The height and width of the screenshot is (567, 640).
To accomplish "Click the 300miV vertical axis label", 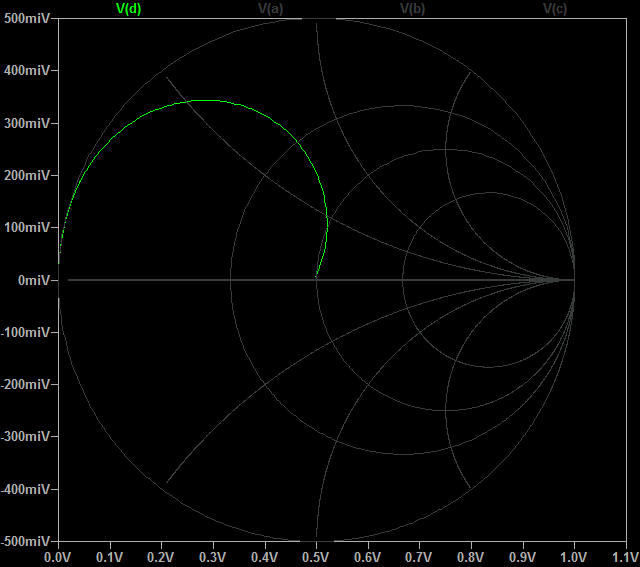I will click(27, 123).
